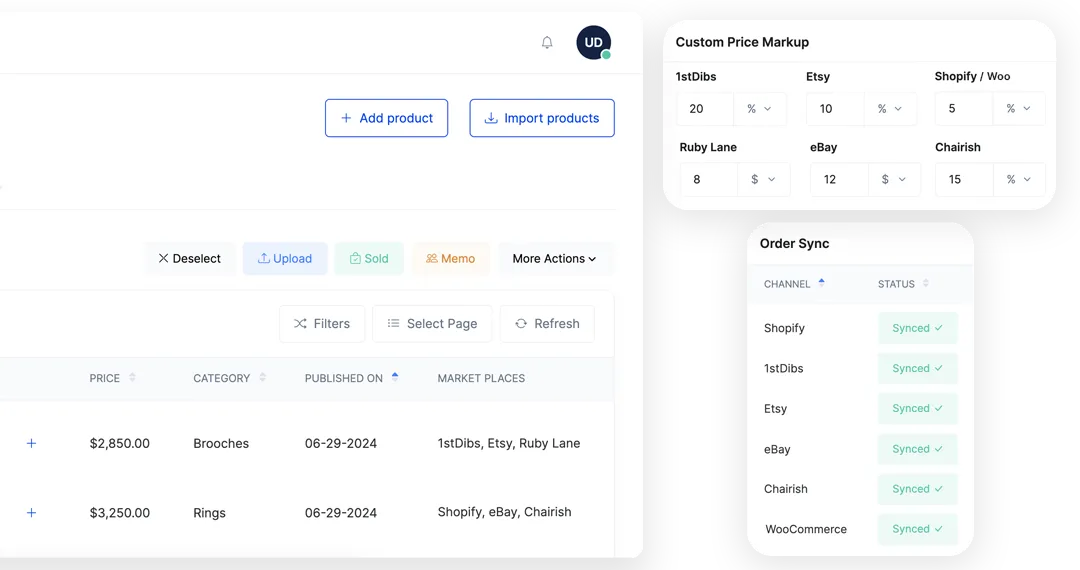Click the 1stDibs, Etsy, Ruby Lane marketplaces cell
This screenshot has width=1080, height=570.
pos(509,443)
